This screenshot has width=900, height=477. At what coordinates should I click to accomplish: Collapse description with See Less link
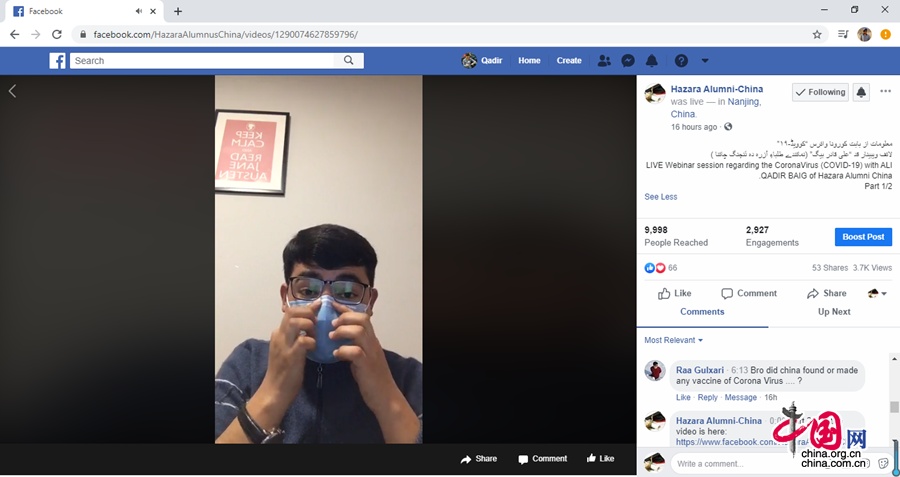(x=661, y=197)
